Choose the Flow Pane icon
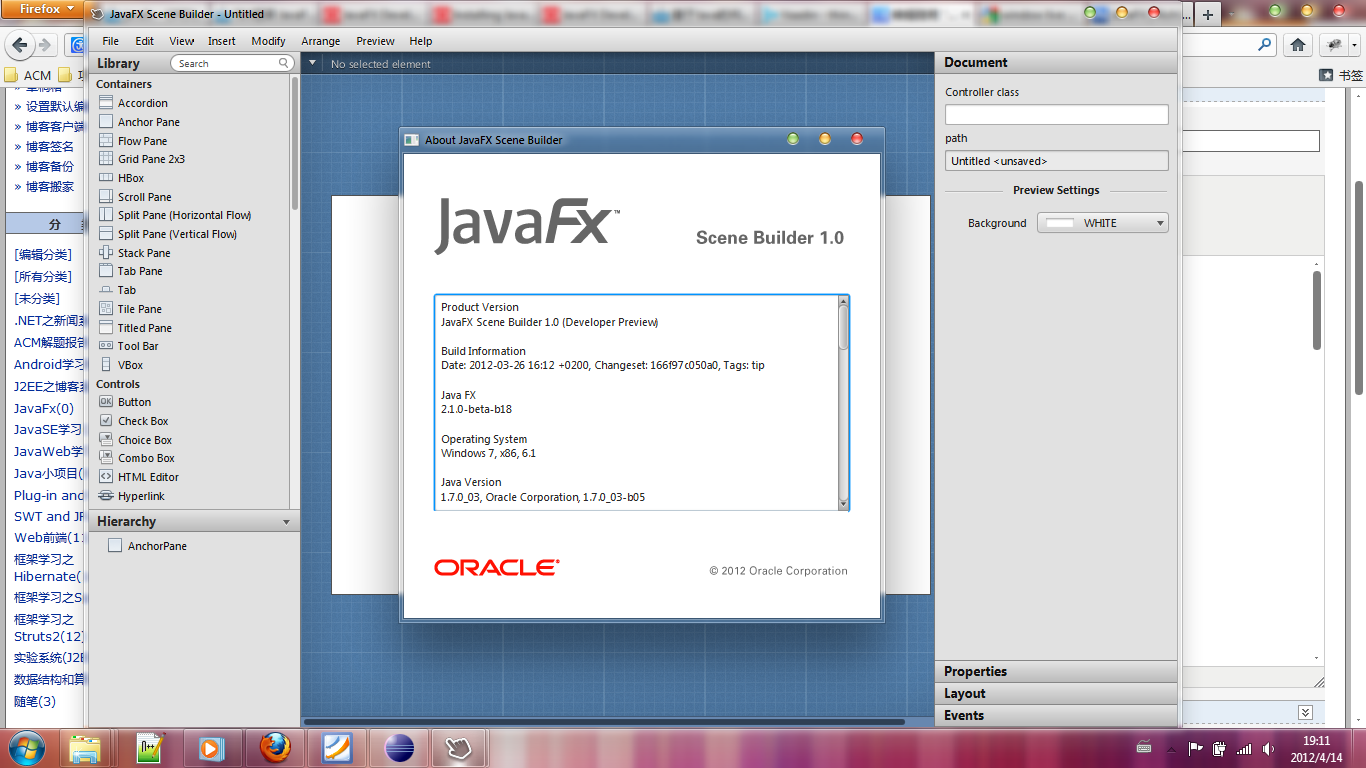 (106, 141)
